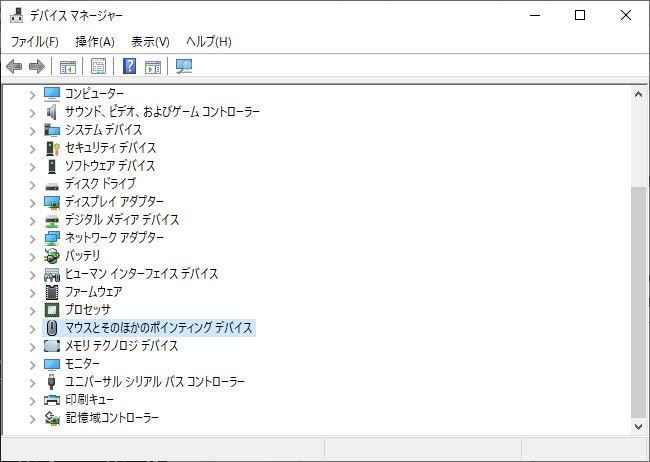Click the ディスプレイ アダプター icon

point(52,202)
